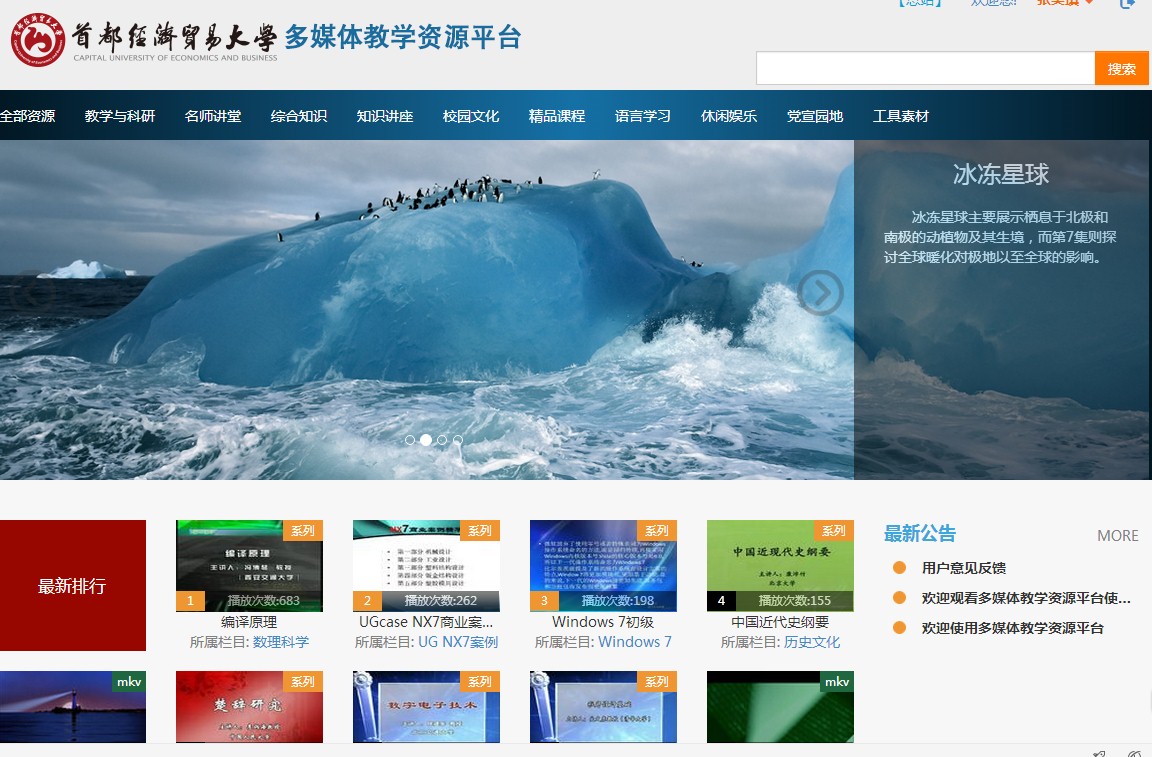Open the username dropdown menu at top
Screen dimensions: 1152x757
(1065, 3)
